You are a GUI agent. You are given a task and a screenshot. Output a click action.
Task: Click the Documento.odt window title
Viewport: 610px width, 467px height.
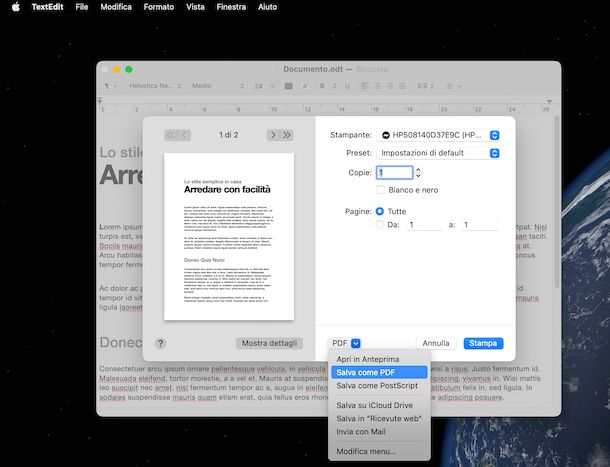[x=313, y=69]
